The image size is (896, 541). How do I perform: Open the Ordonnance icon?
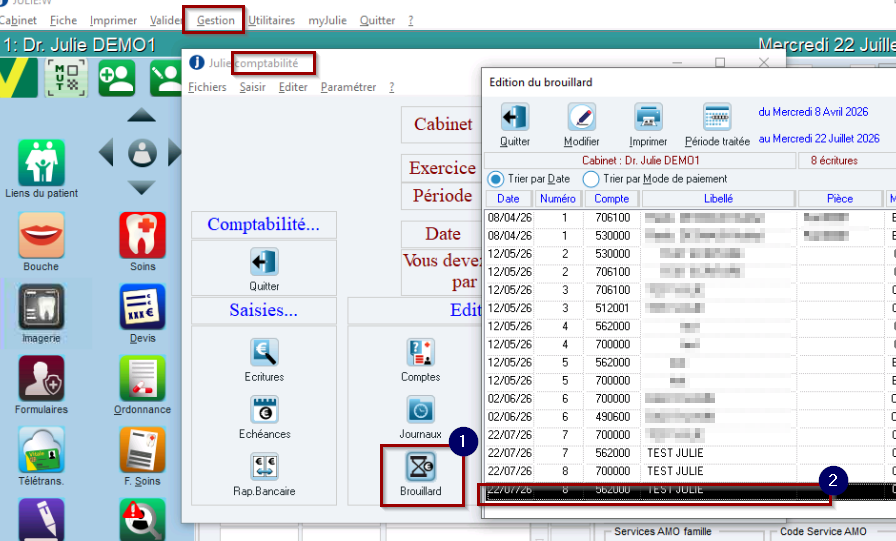pyautogui.click(x=142, y=379)
